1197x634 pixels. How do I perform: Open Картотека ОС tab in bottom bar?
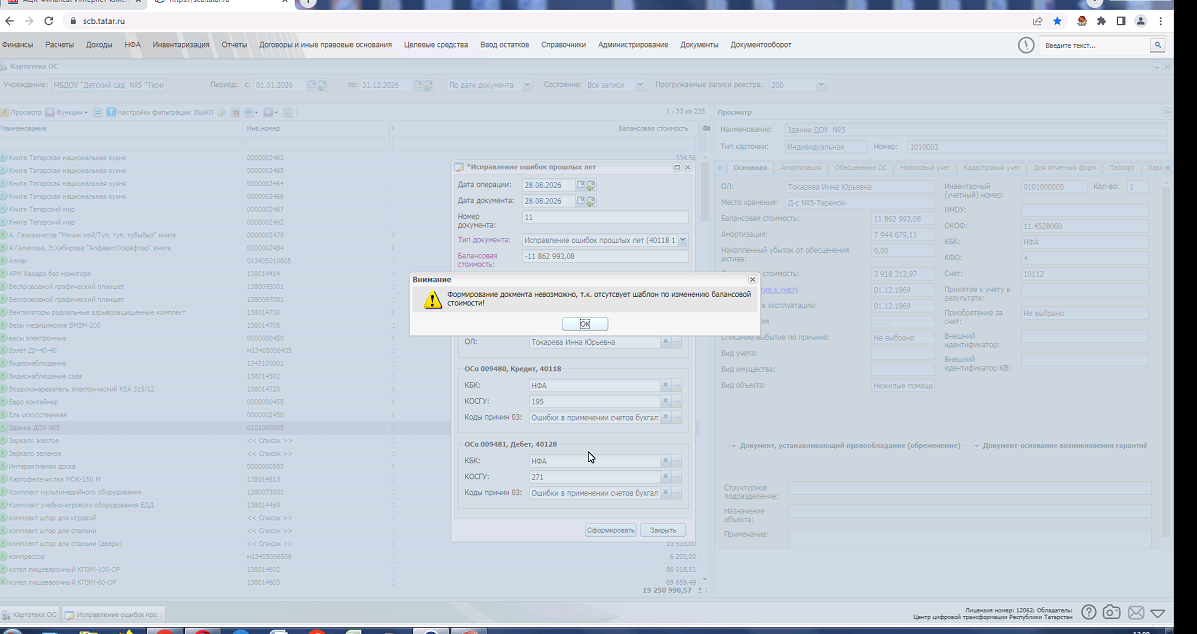point(30,614)
